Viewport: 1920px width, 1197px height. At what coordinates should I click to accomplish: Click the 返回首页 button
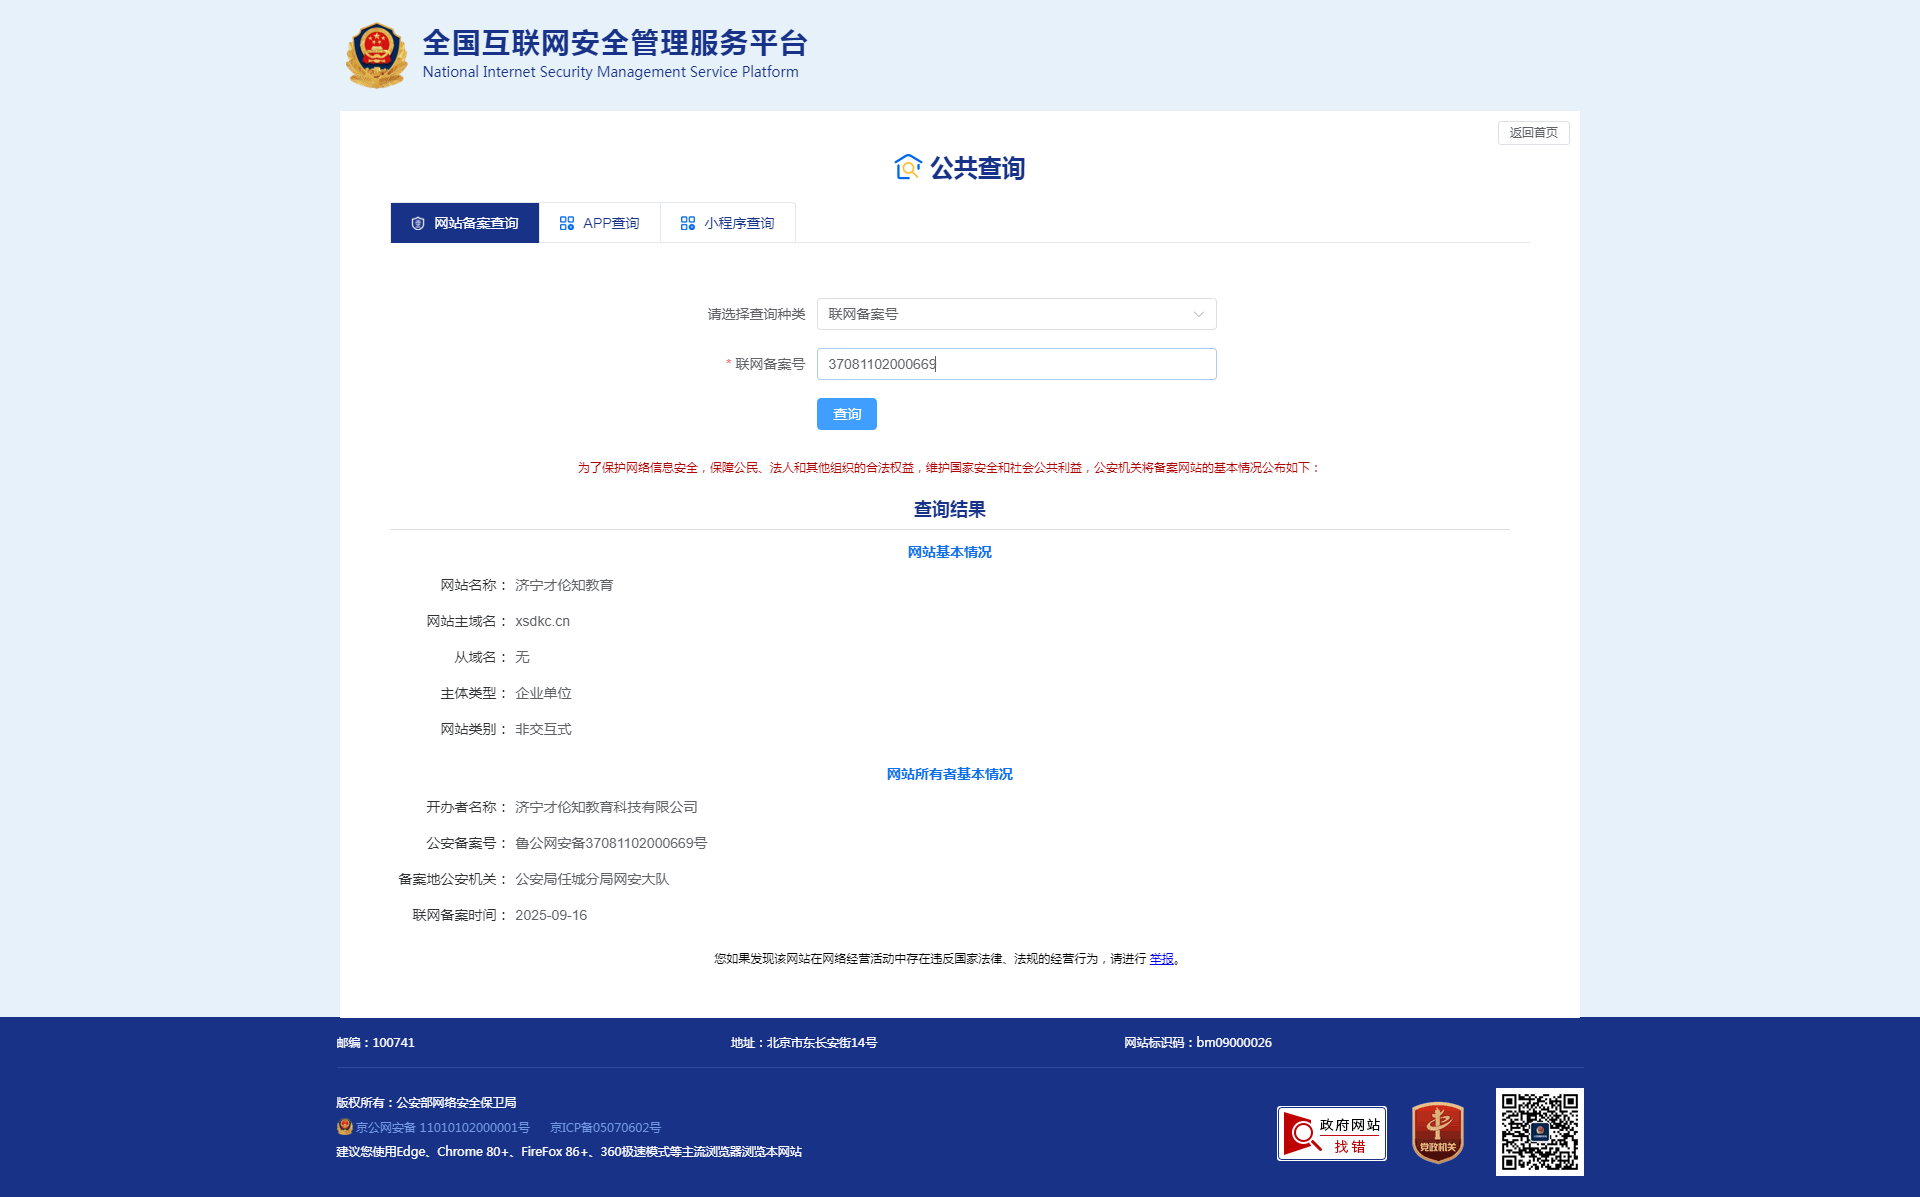[x=1533, y=133]
